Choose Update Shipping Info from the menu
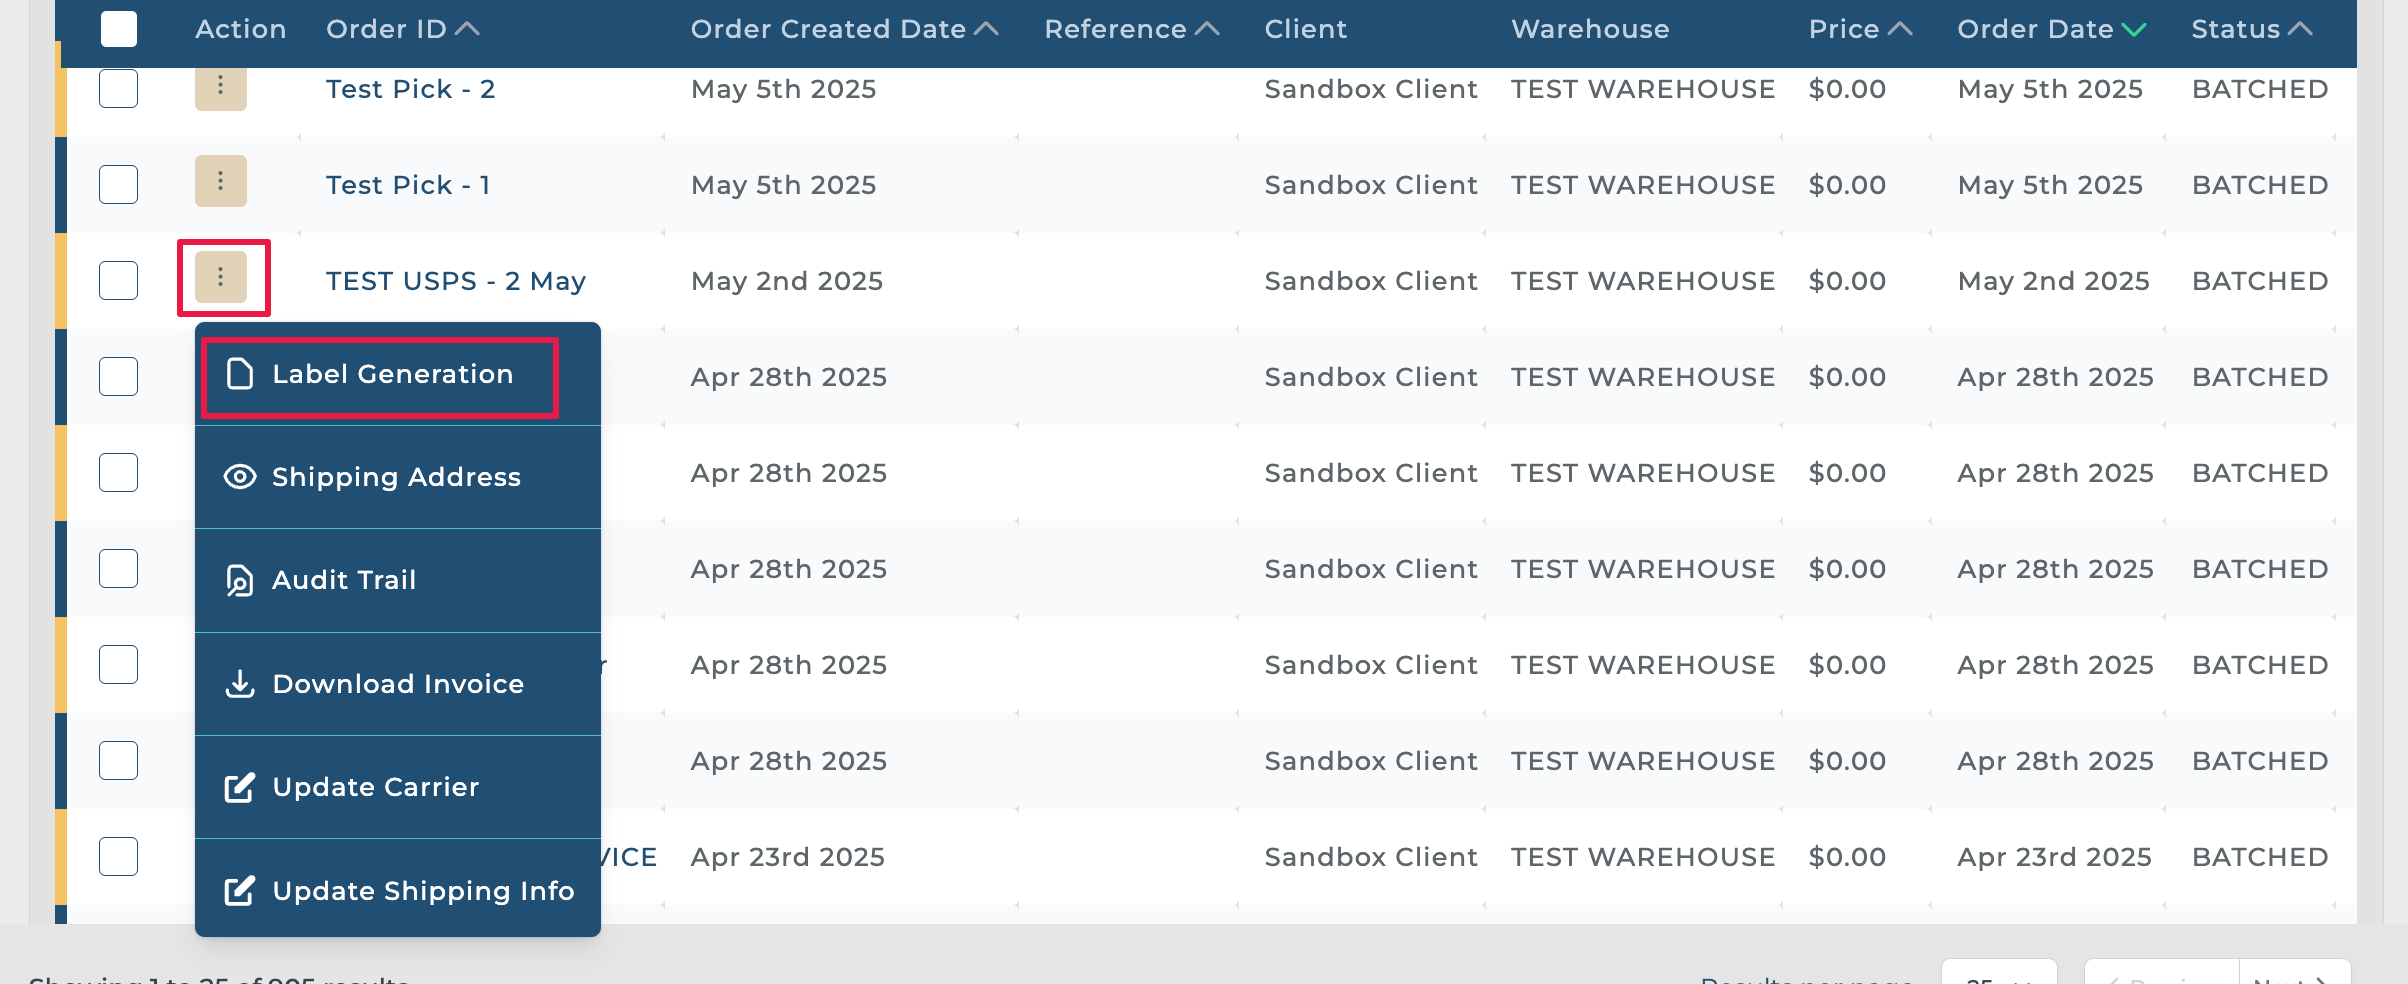This screenshot has width=2408, height=984. (422, 890)
